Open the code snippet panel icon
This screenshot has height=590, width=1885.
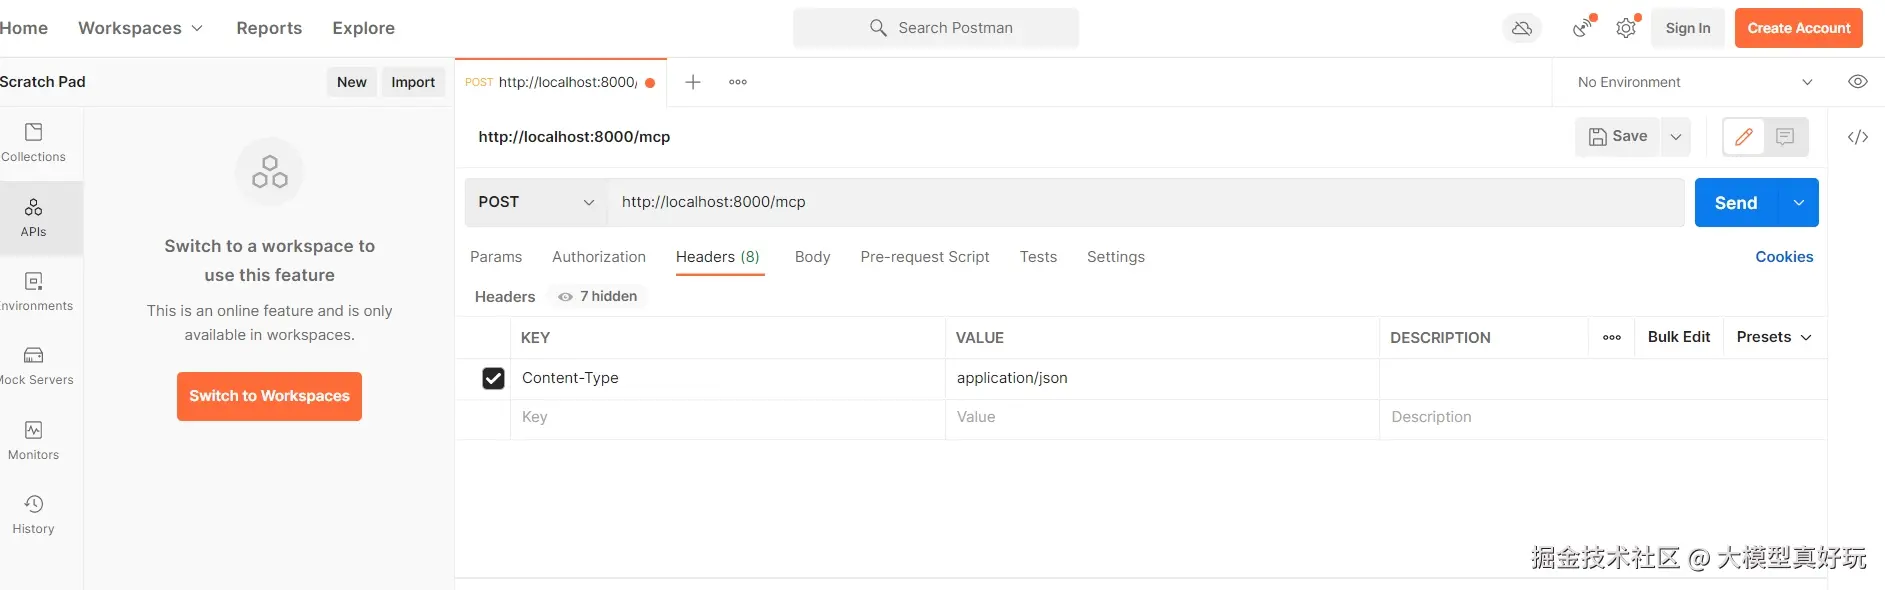(x=1857, y=137)
